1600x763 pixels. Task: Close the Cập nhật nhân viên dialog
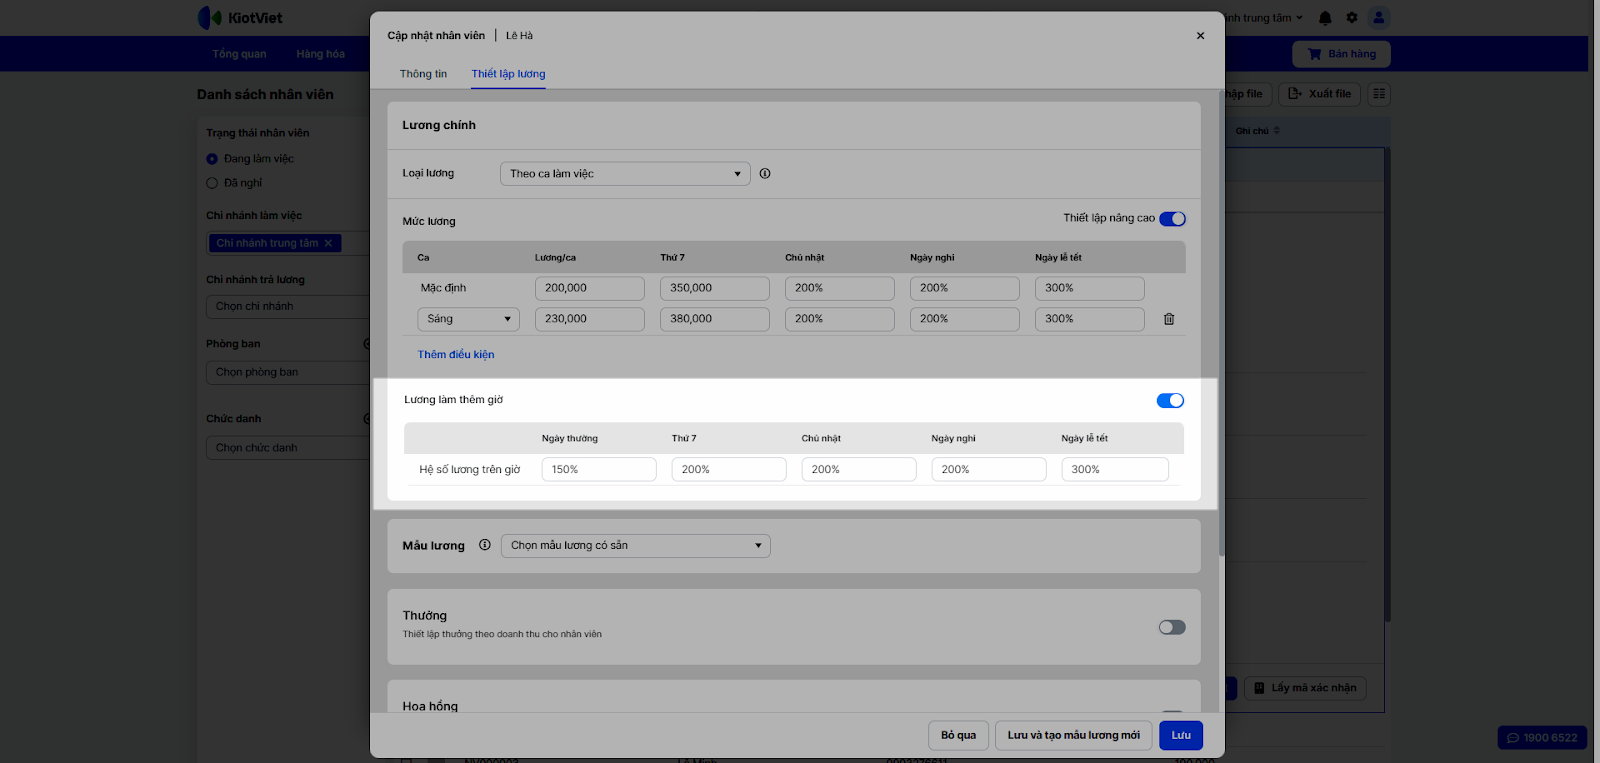[x=1200, y=36]
